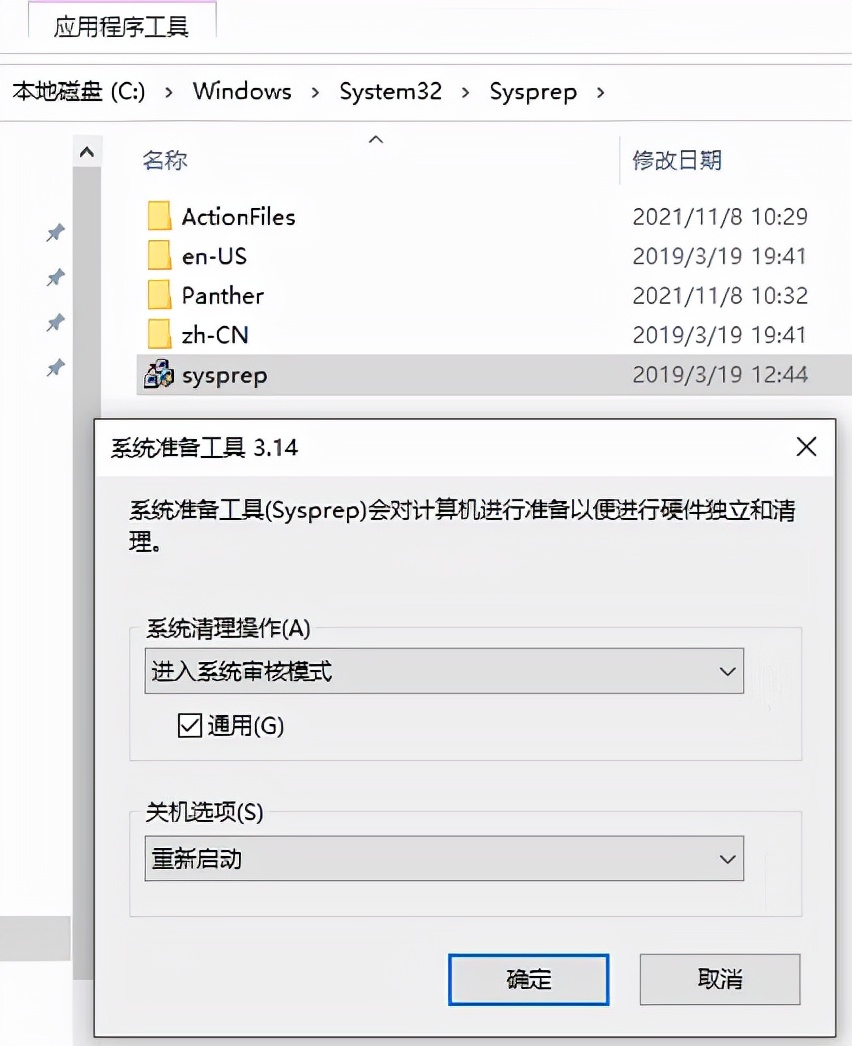The width and height of the screenshot is (852, 1046).
Task: Click the first pinned item in sidebar
Action: click(55, 233)
